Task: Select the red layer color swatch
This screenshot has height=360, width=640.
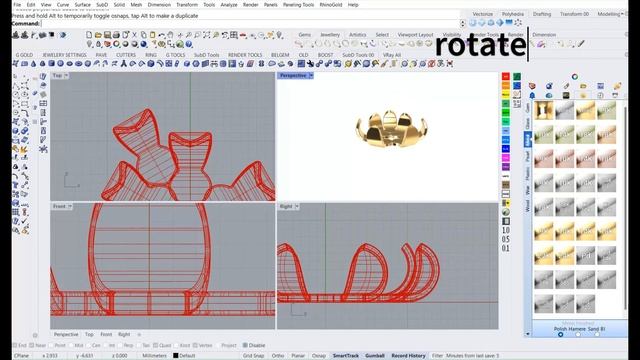Action: pyautogui.click(x=506, y=76)
